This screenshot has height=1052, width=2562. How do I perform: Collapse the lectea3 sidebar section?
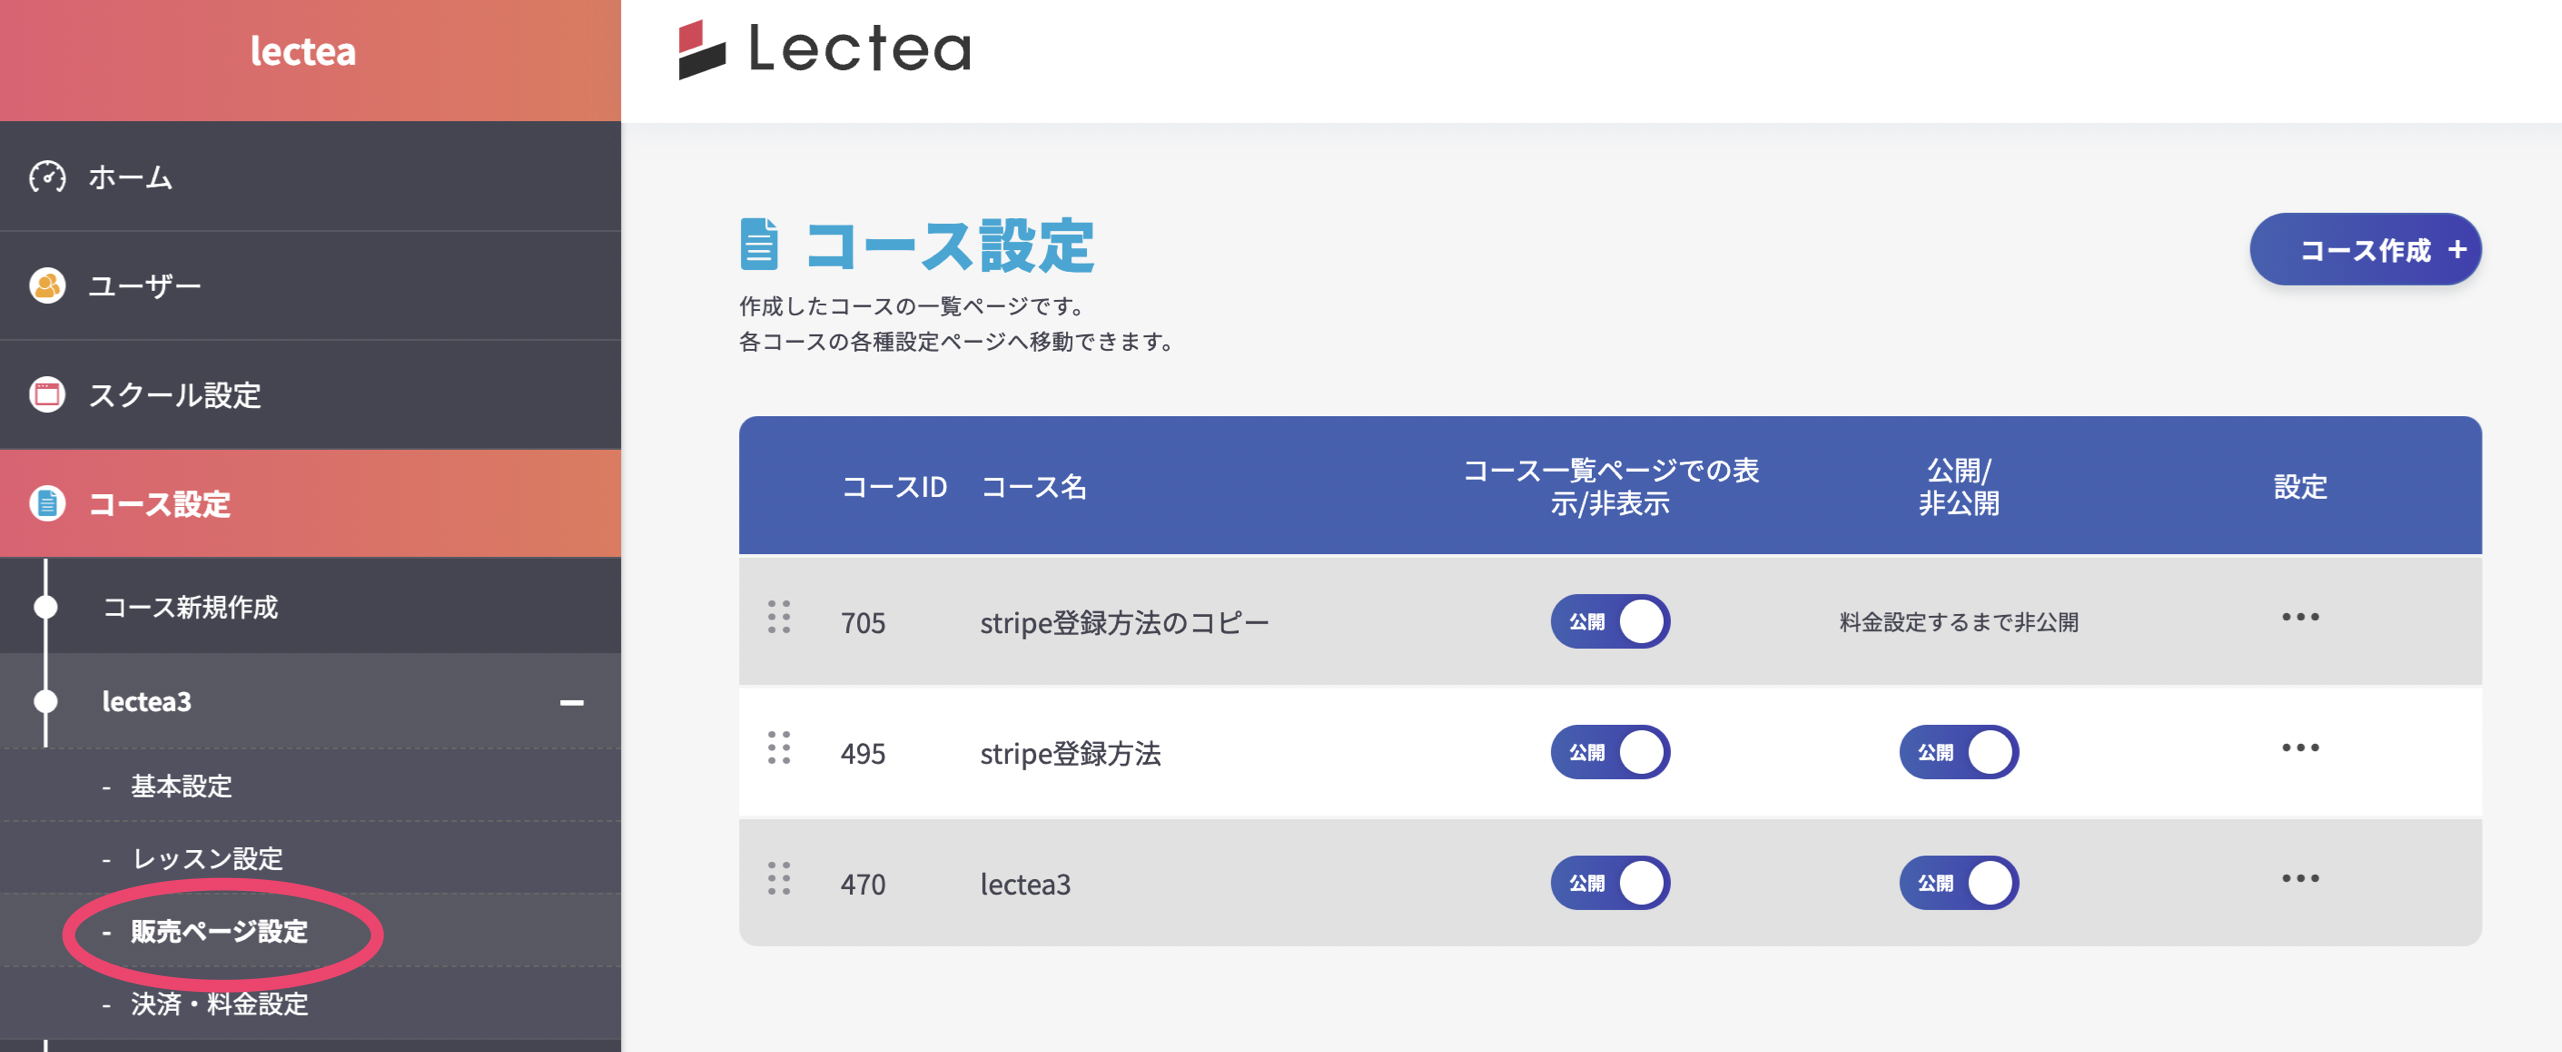[x=571, y=703]
